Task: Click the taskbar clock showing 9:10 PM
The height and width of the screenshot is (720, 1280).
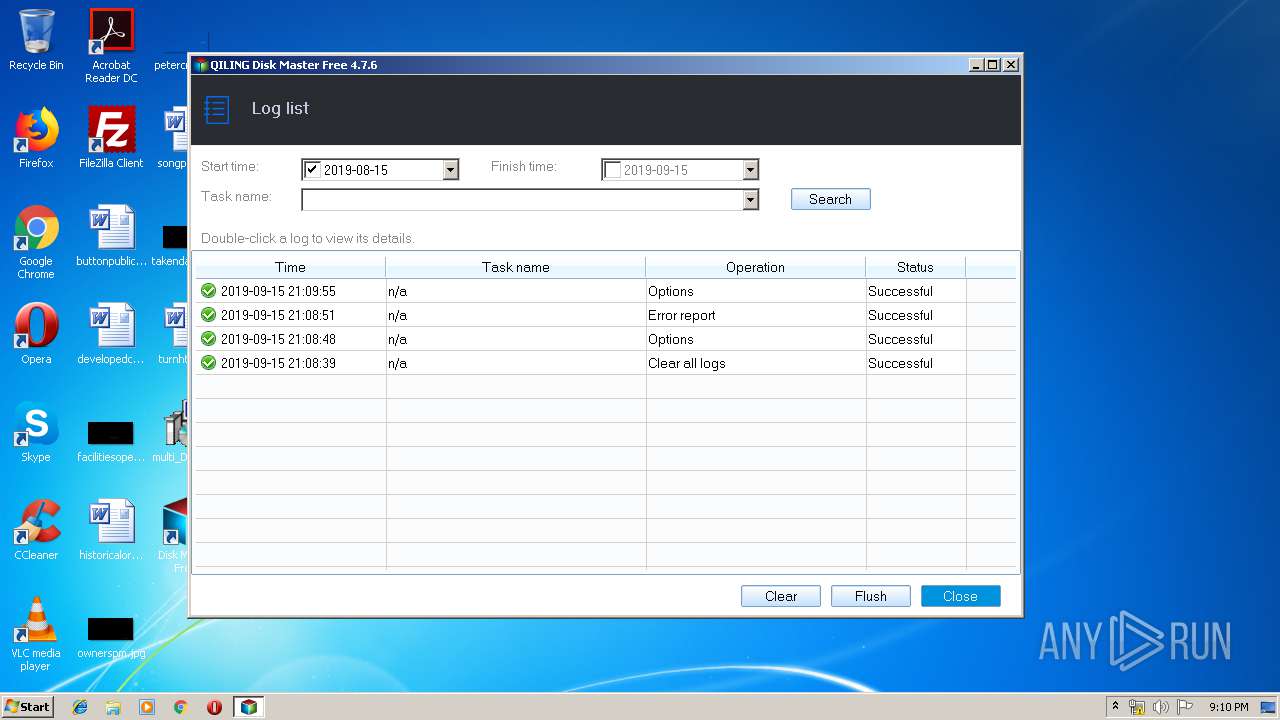Action: (1228, 707)
